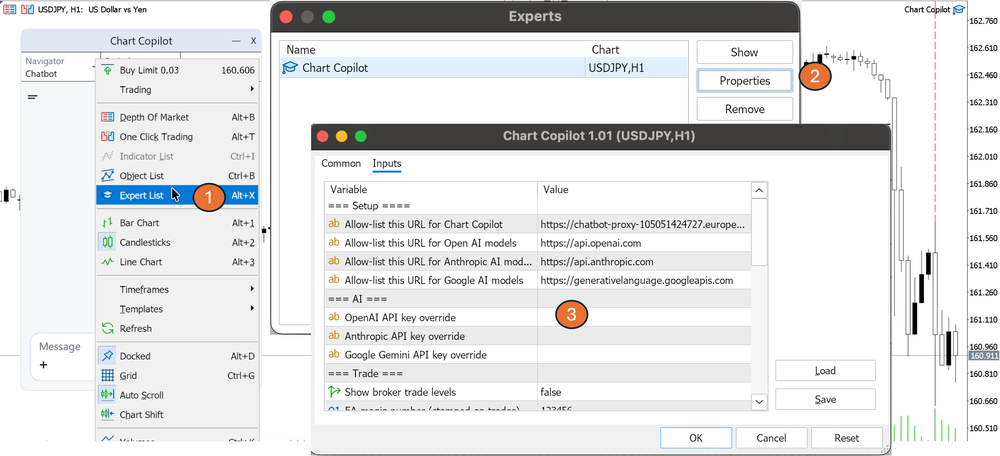Click OK in Chart Copilot properties dialog
The height and width of the screenshot is (456, 1000).
click(x=696, y=438)
